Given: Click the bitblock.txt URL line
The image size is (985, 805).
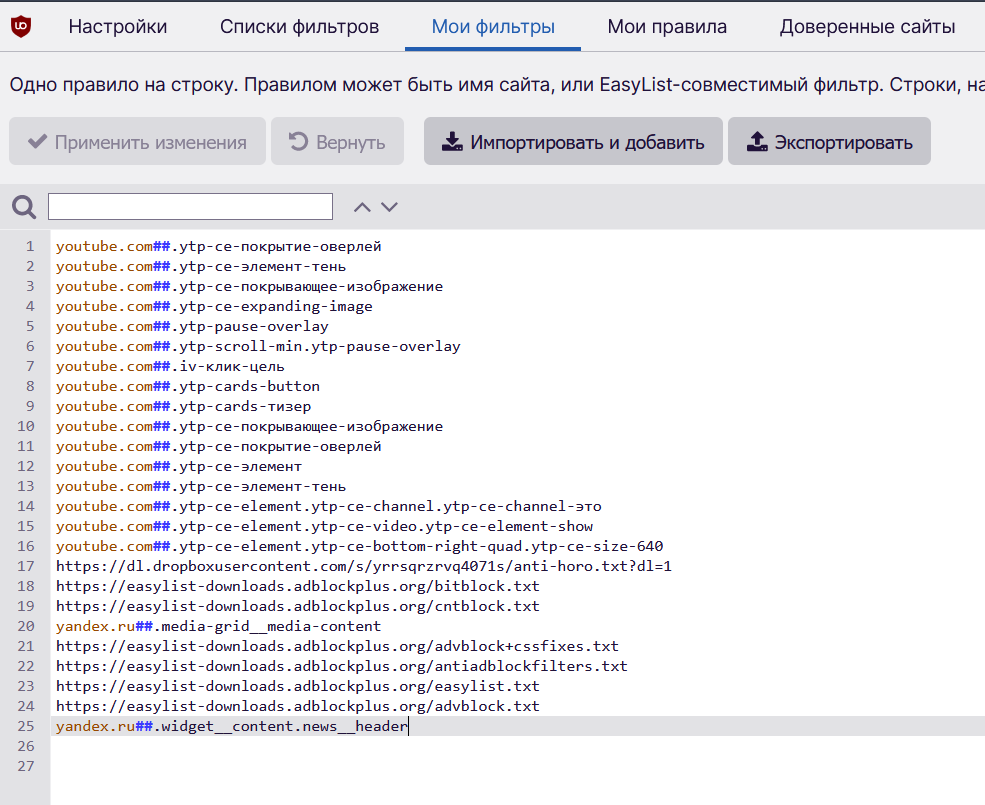Looking at the screenshot, I should pos(298,586).
